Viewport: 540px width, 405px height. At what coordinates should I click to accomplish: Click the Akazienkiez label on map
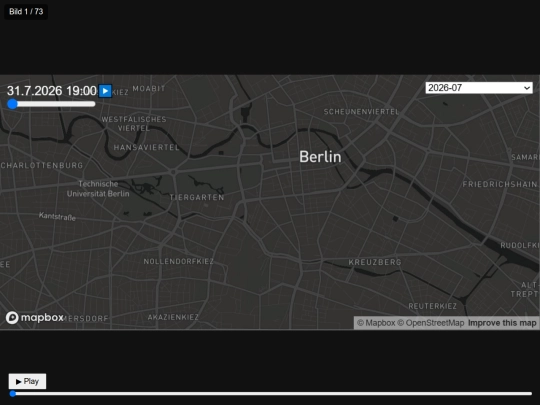coord(173,317)
